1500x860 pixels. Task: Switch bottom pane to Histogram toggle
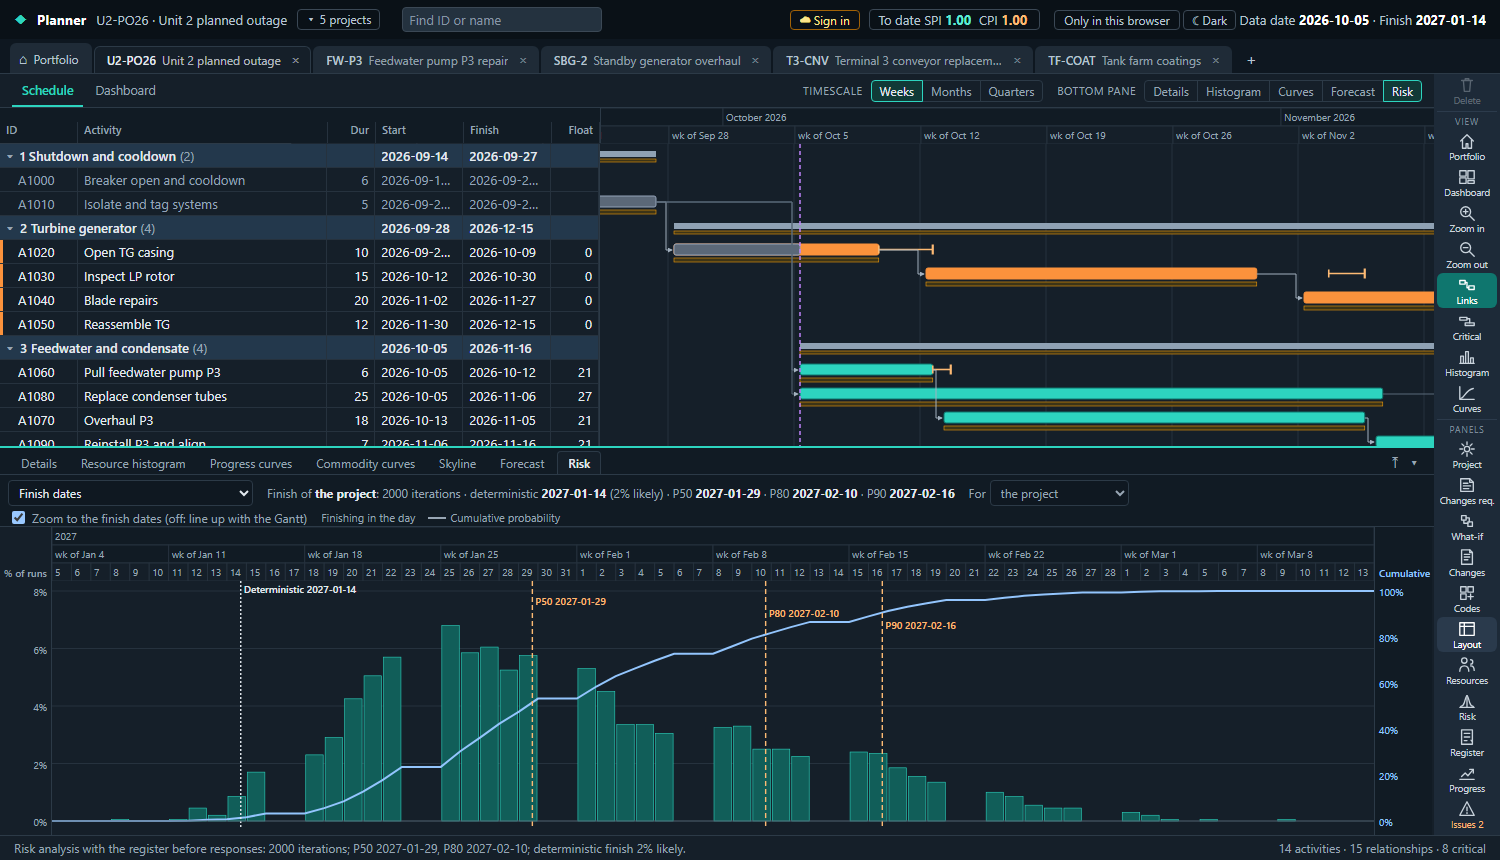1233,91
